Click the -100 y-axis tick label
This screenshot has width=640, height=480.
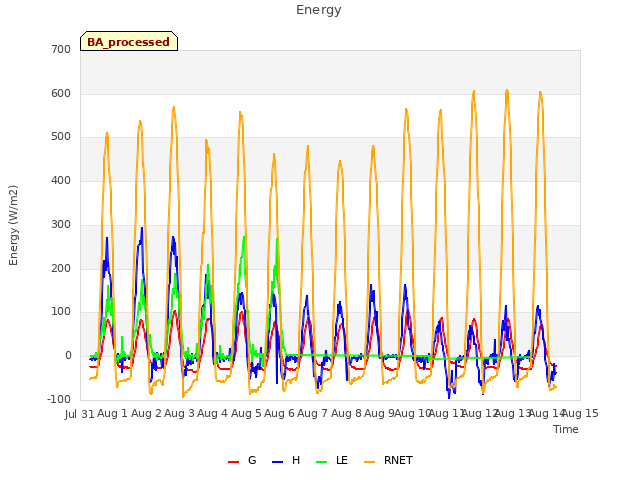(59, 399)
